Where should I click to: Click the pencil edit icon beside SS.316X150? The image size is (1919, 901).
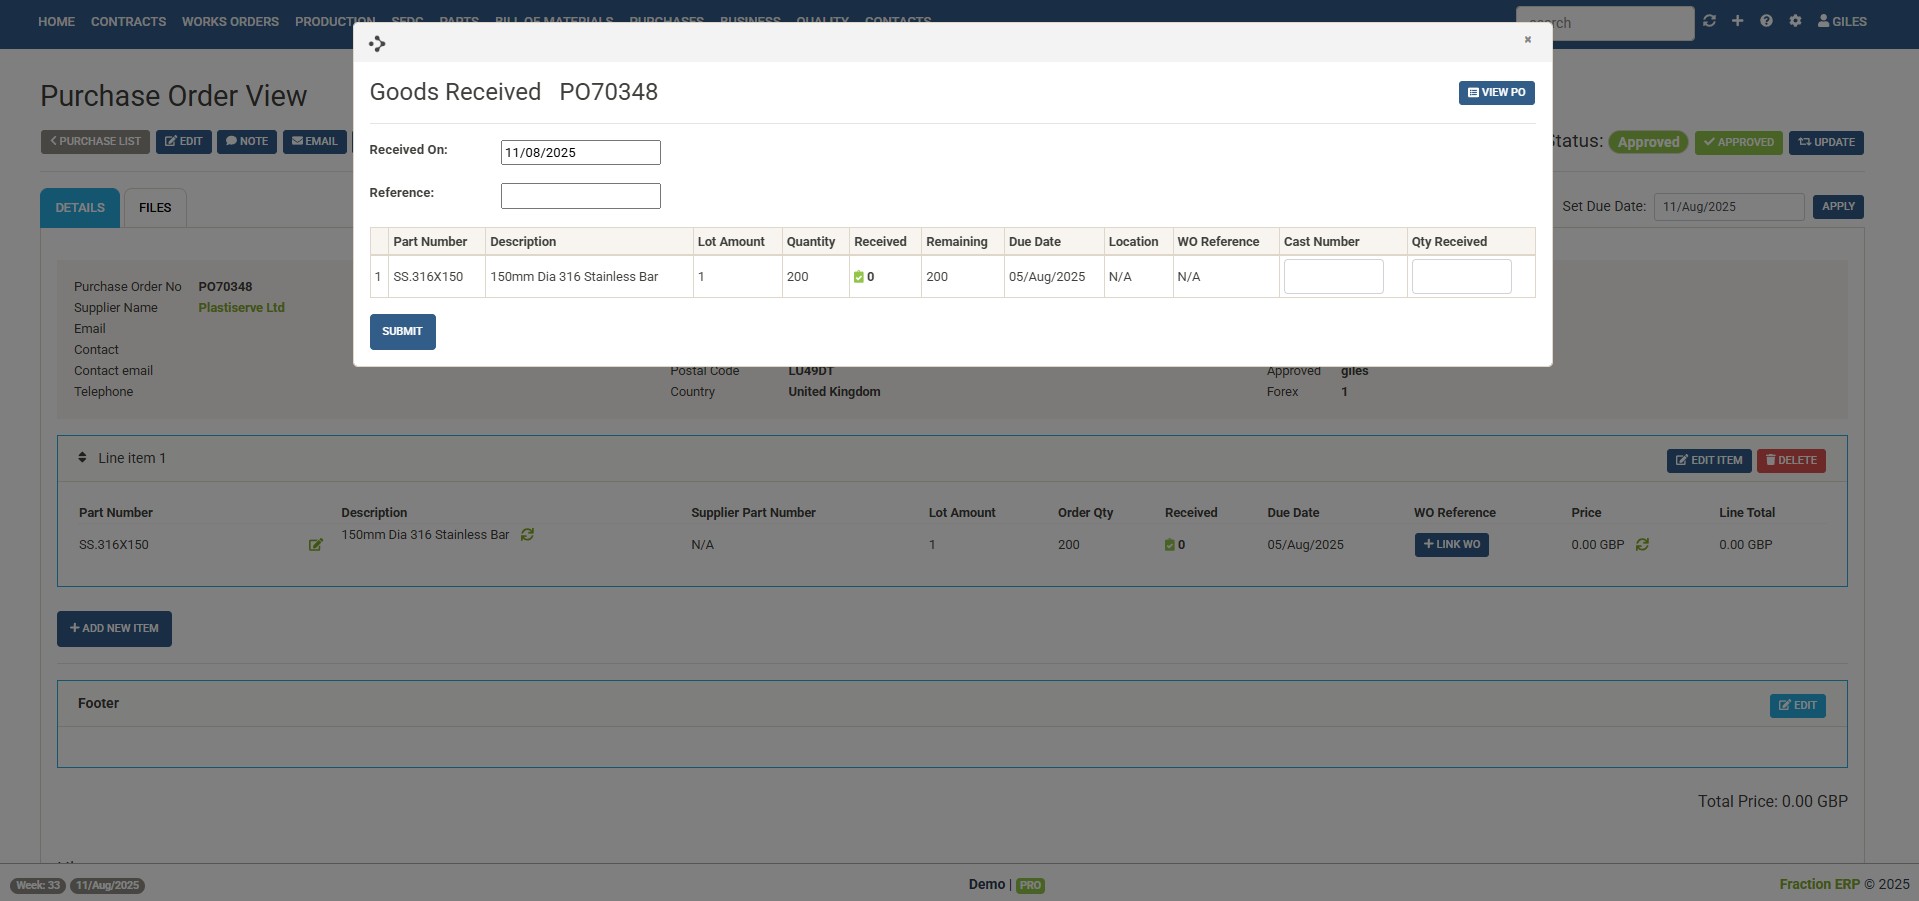coord(316,545)
